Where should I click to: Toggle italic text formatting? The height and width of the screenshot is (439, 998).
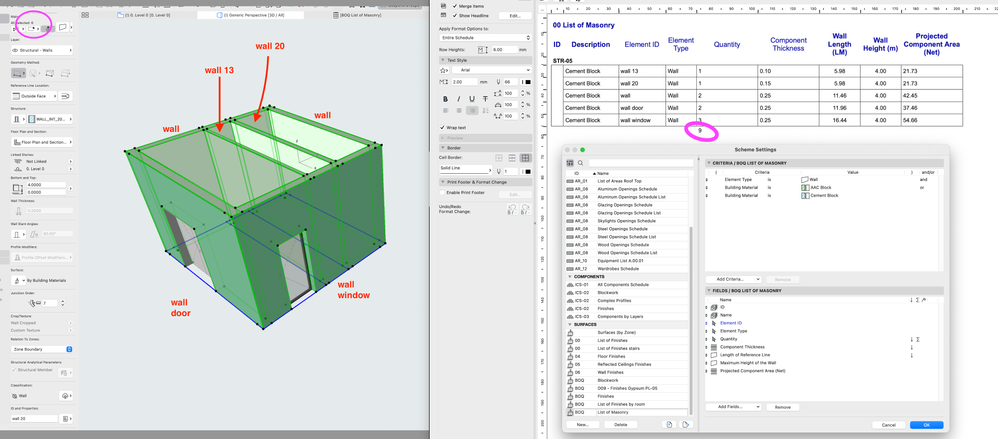coord(459,99)
